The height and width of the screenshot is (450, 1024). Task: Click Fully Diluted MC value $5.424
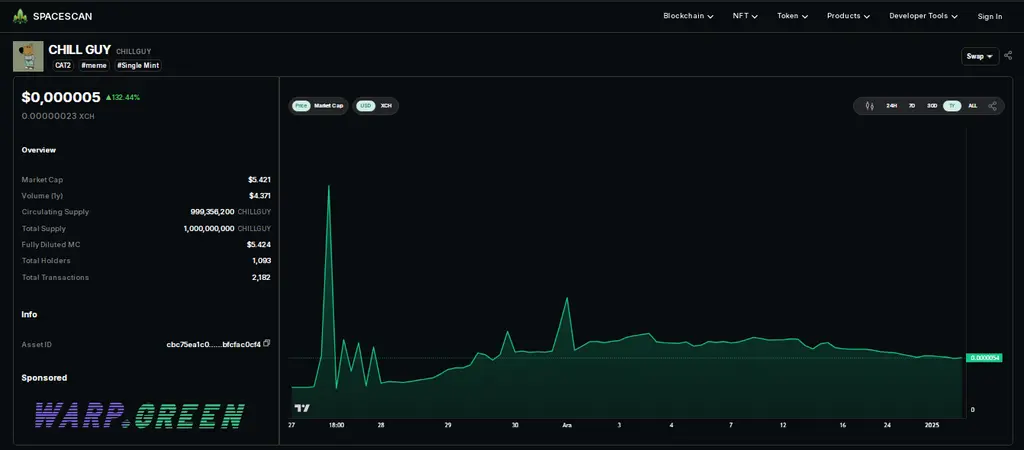click(x=259, y=245)
